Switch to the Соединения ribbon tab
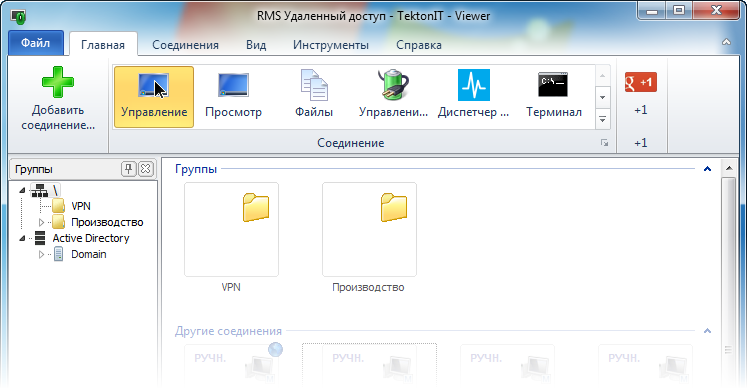747x389 pixels. (185, 45)
